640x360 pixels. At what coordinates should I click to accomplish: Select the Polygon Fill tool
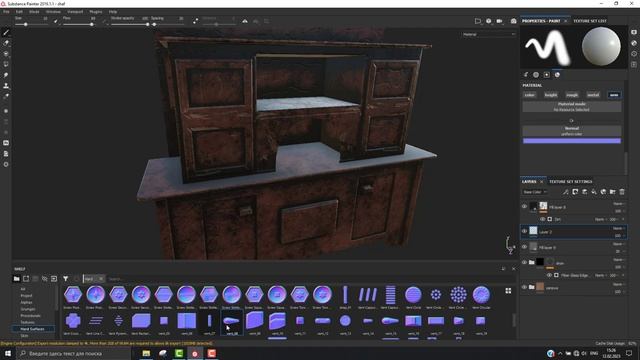[6, 64]
